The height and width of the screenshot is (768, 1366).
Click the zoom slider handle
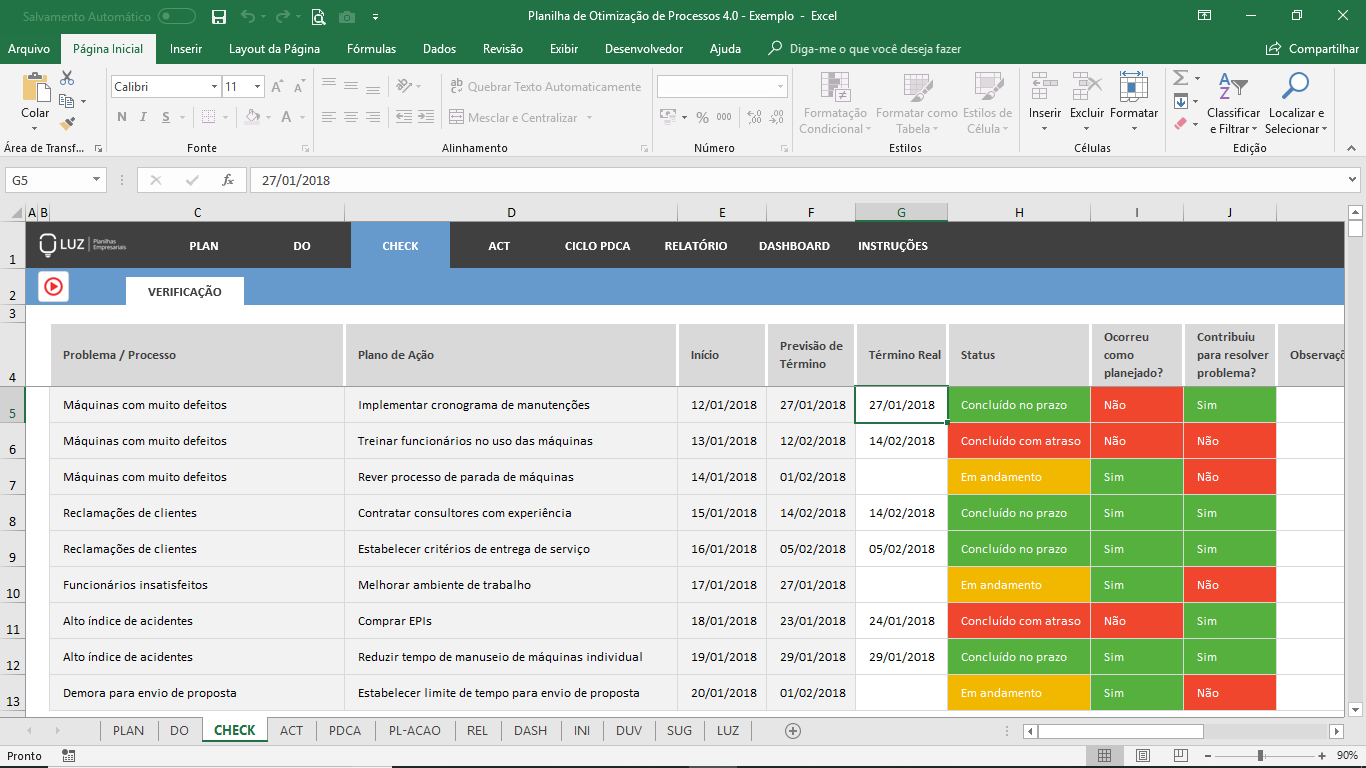(x=1261, y=756)
